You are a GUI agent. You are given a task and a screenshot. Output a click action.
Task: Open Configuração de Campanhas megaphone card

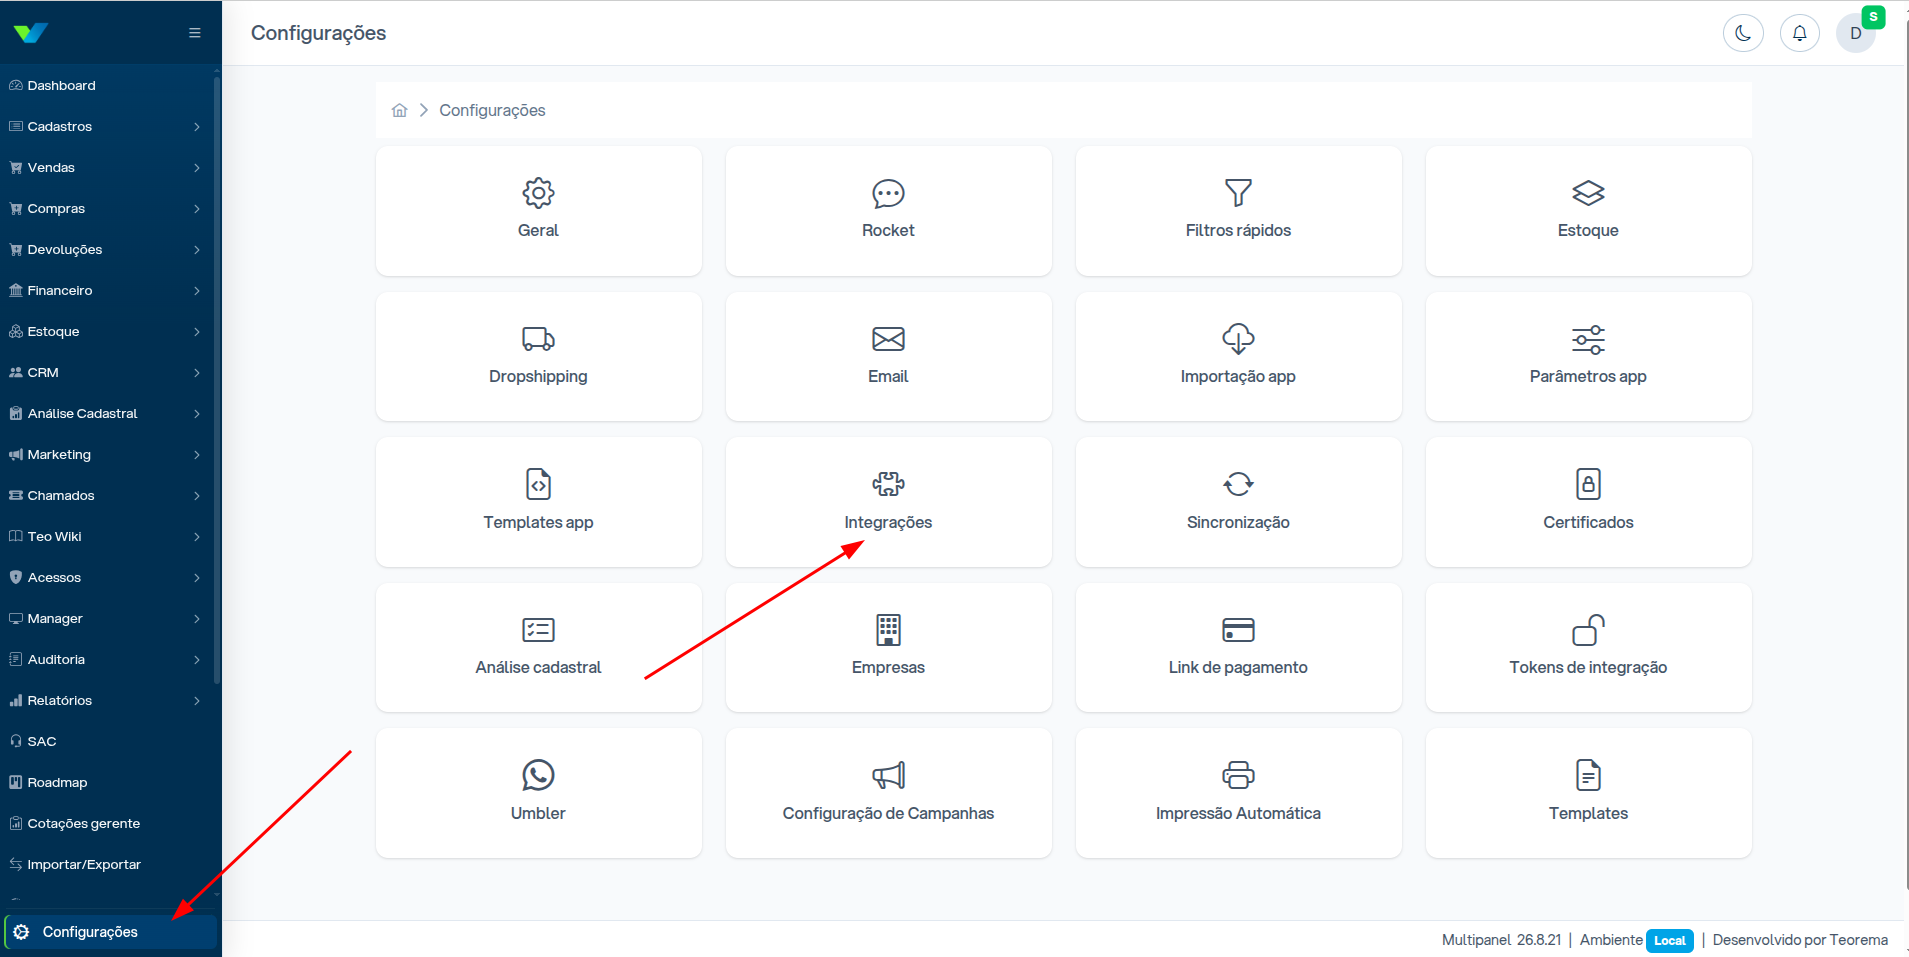[x=888, y=793]
